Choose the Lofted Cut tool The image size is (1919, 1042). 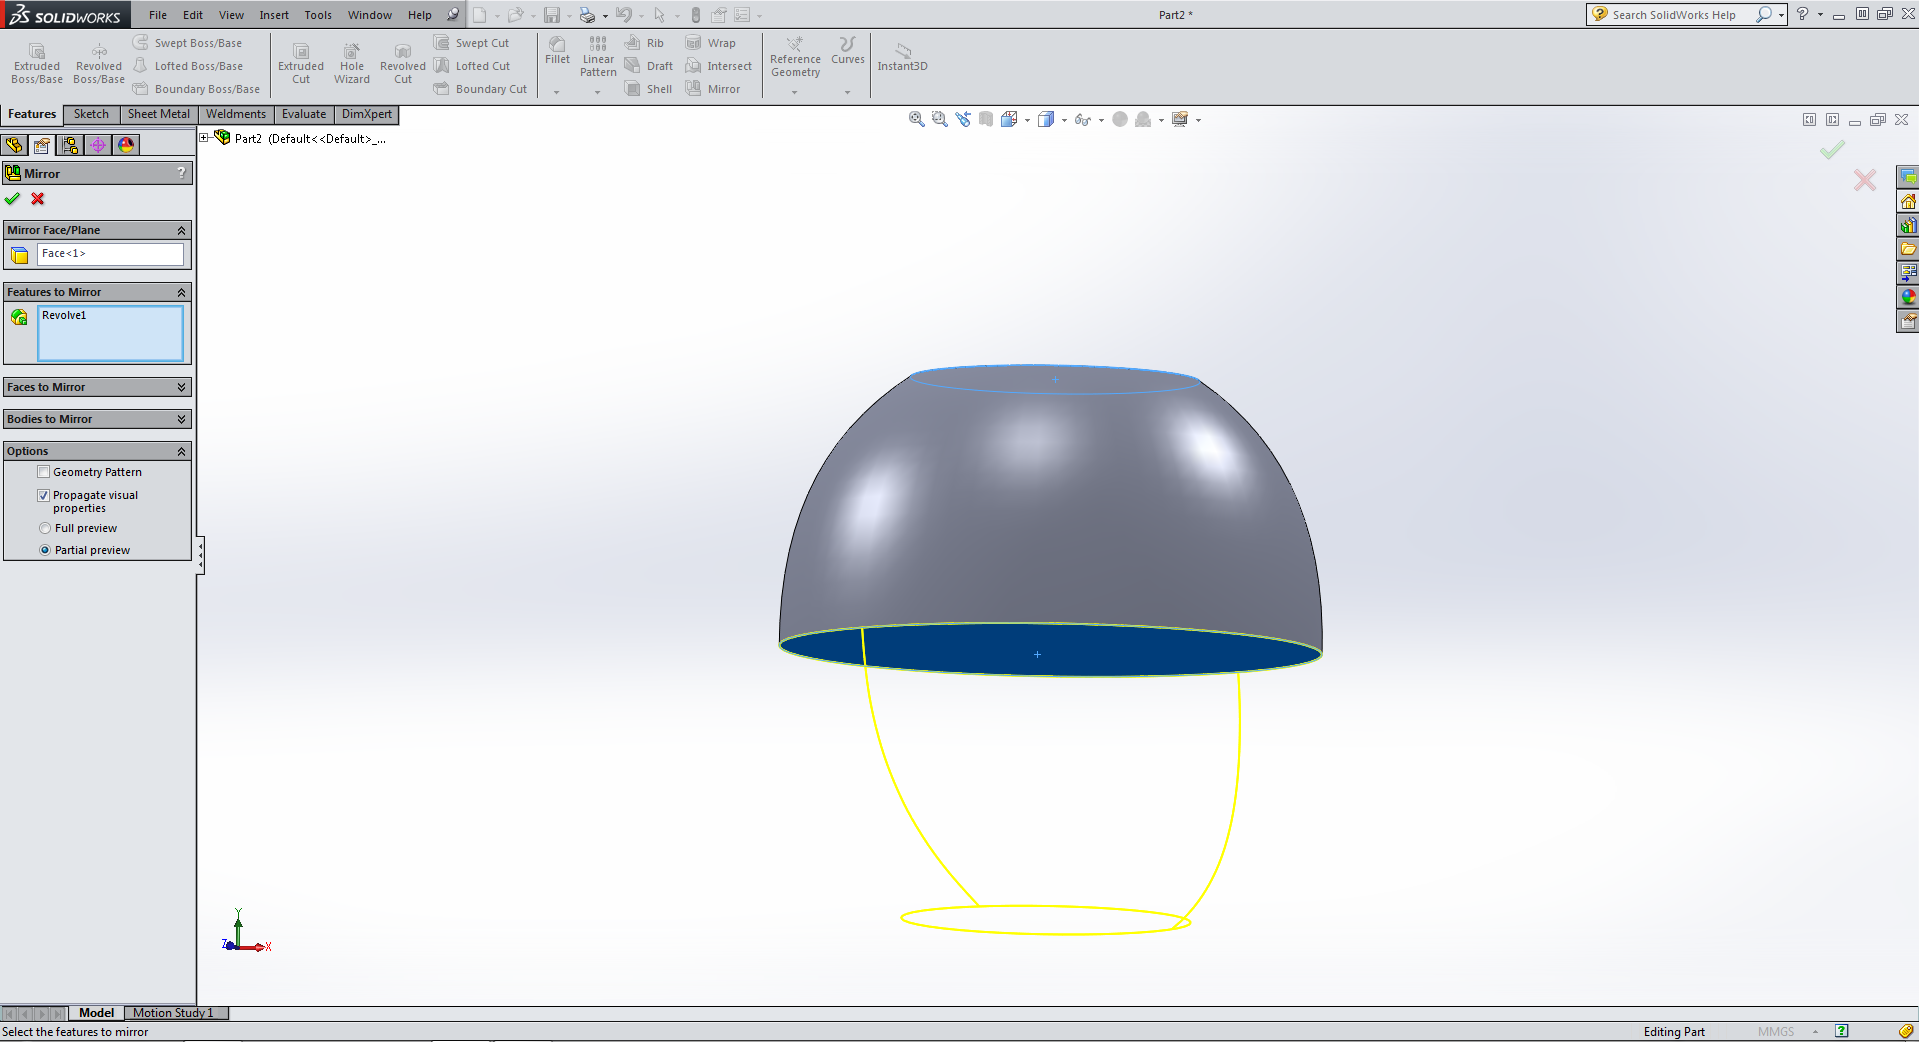click(472, 66)
